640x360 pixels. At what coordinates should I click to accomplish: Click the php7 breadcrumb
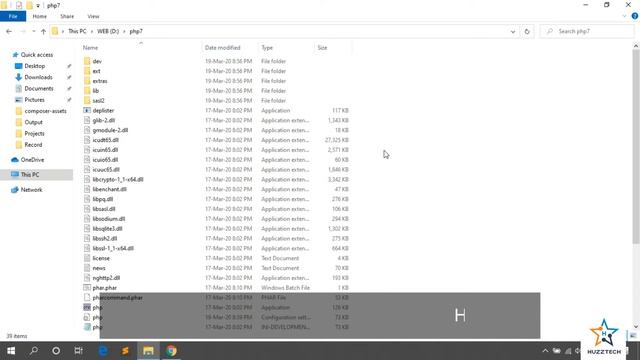(136, 31)
